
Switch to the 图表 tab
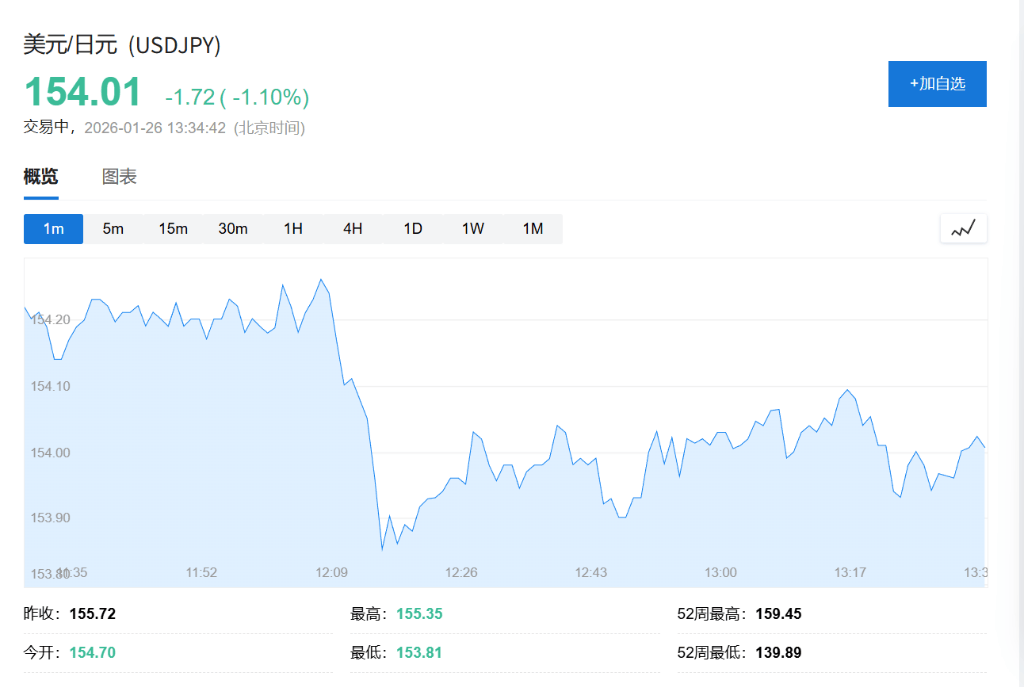click(x=119, y=177)
